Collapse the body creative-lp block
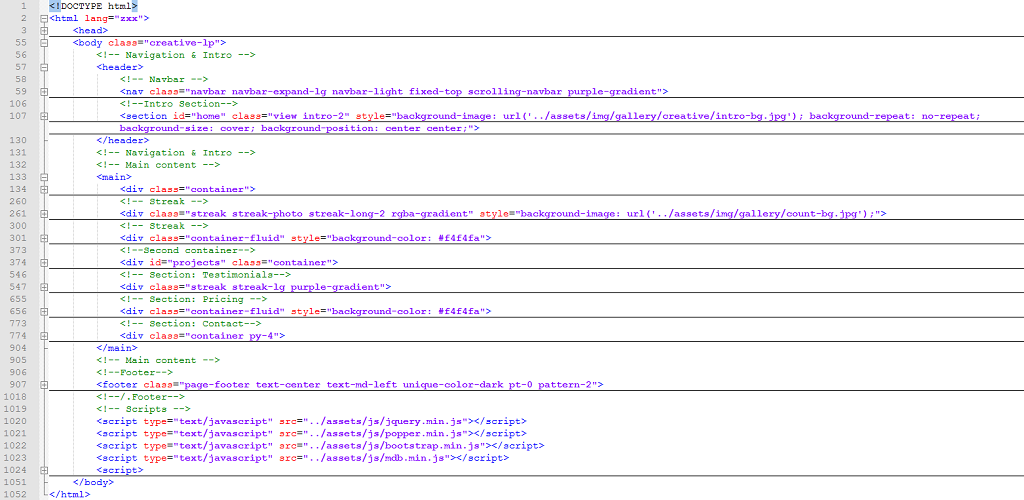 point(45,43)
